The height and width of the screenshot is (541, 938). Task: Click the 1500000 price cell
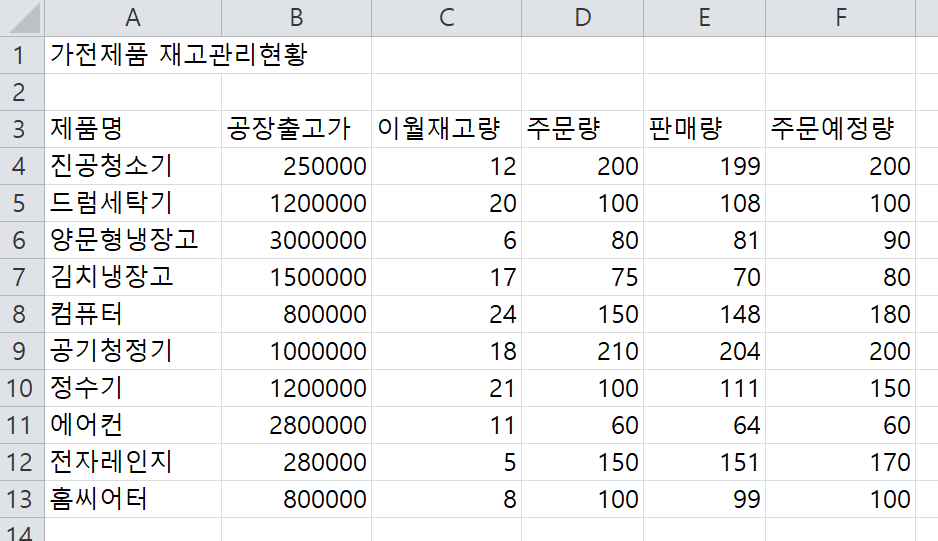click(296, 277)
